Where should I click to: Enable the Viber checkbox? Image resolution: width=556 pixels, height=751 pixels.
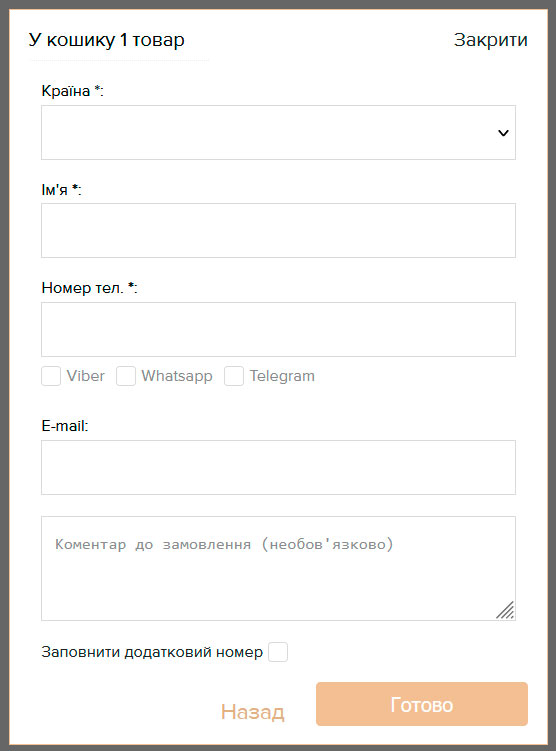(x=51, y=376)
